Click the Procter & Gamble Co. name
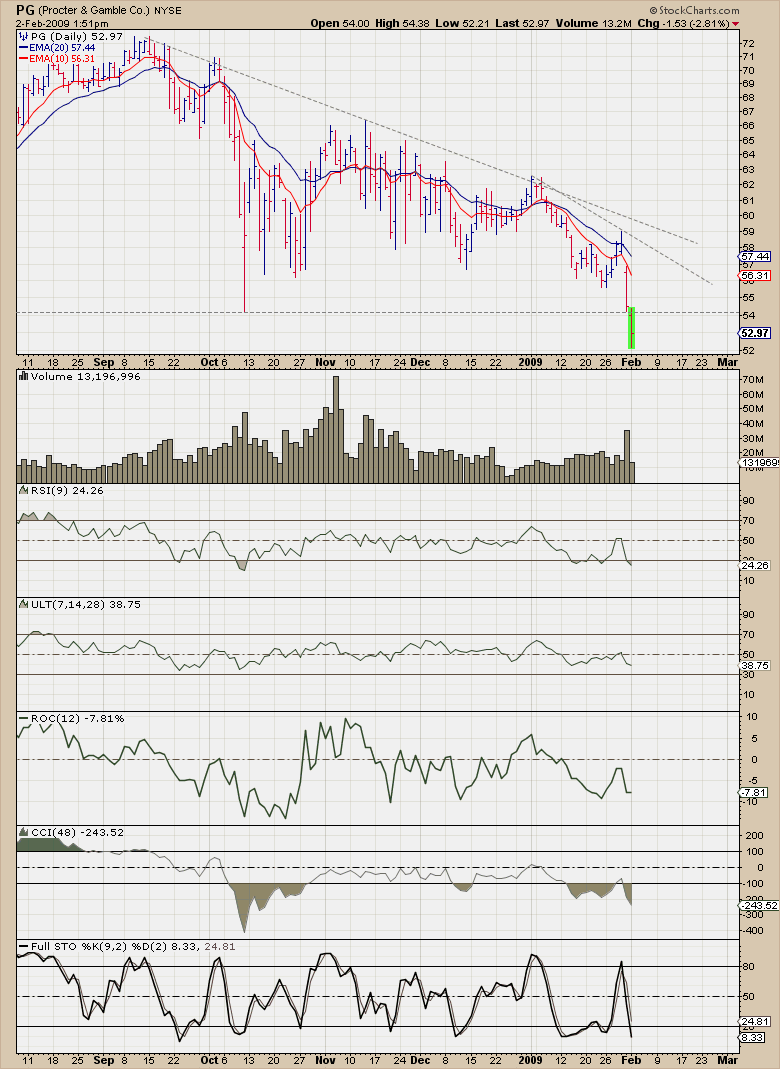Image resolution: width=780 pixels, height=1069 pixels. coord(95,11)
